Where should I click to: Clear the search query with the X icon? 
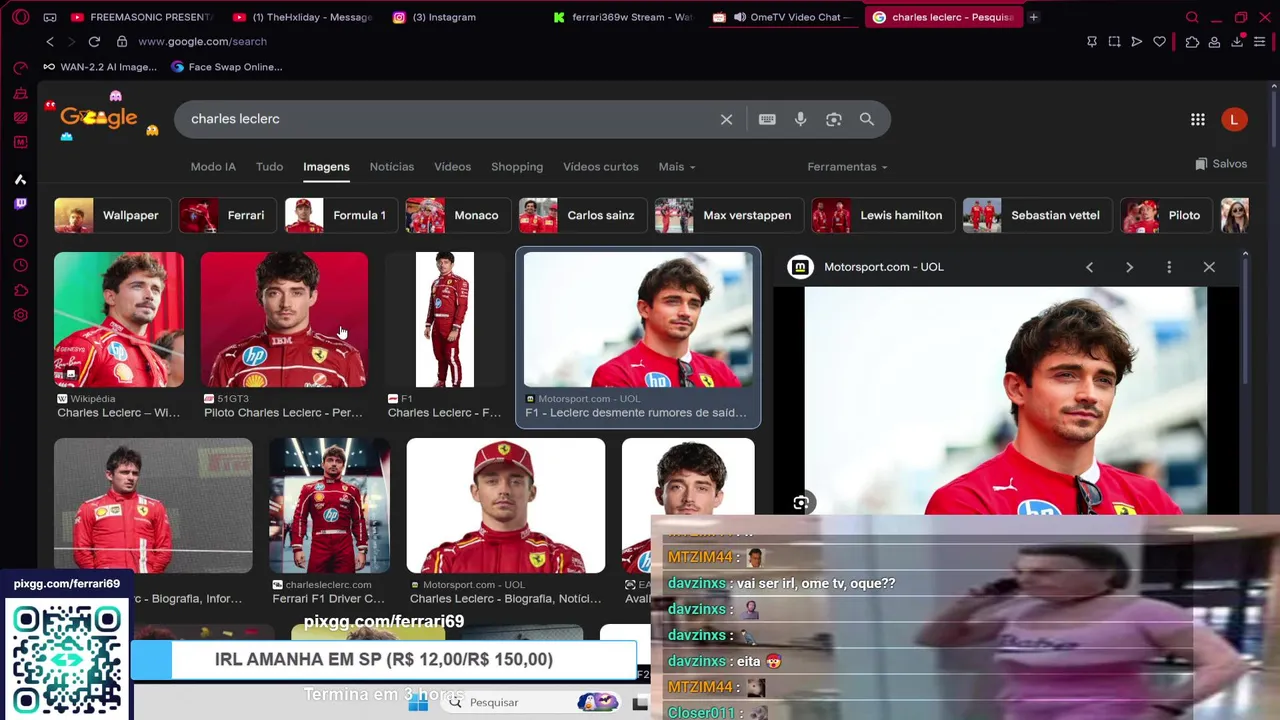pyautogui.click(x=726, y=119)
